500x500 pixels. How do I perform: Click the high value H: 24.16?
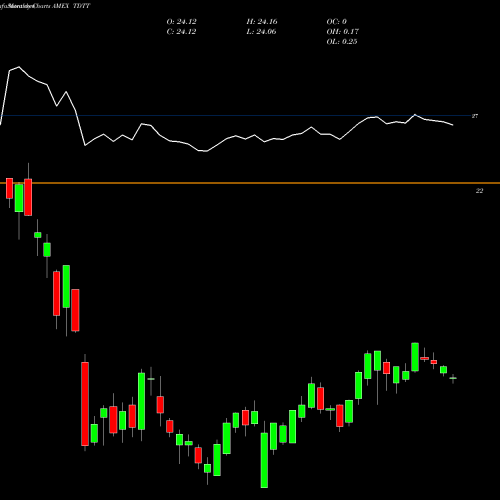pyautogui.click(x=262, y=22)
